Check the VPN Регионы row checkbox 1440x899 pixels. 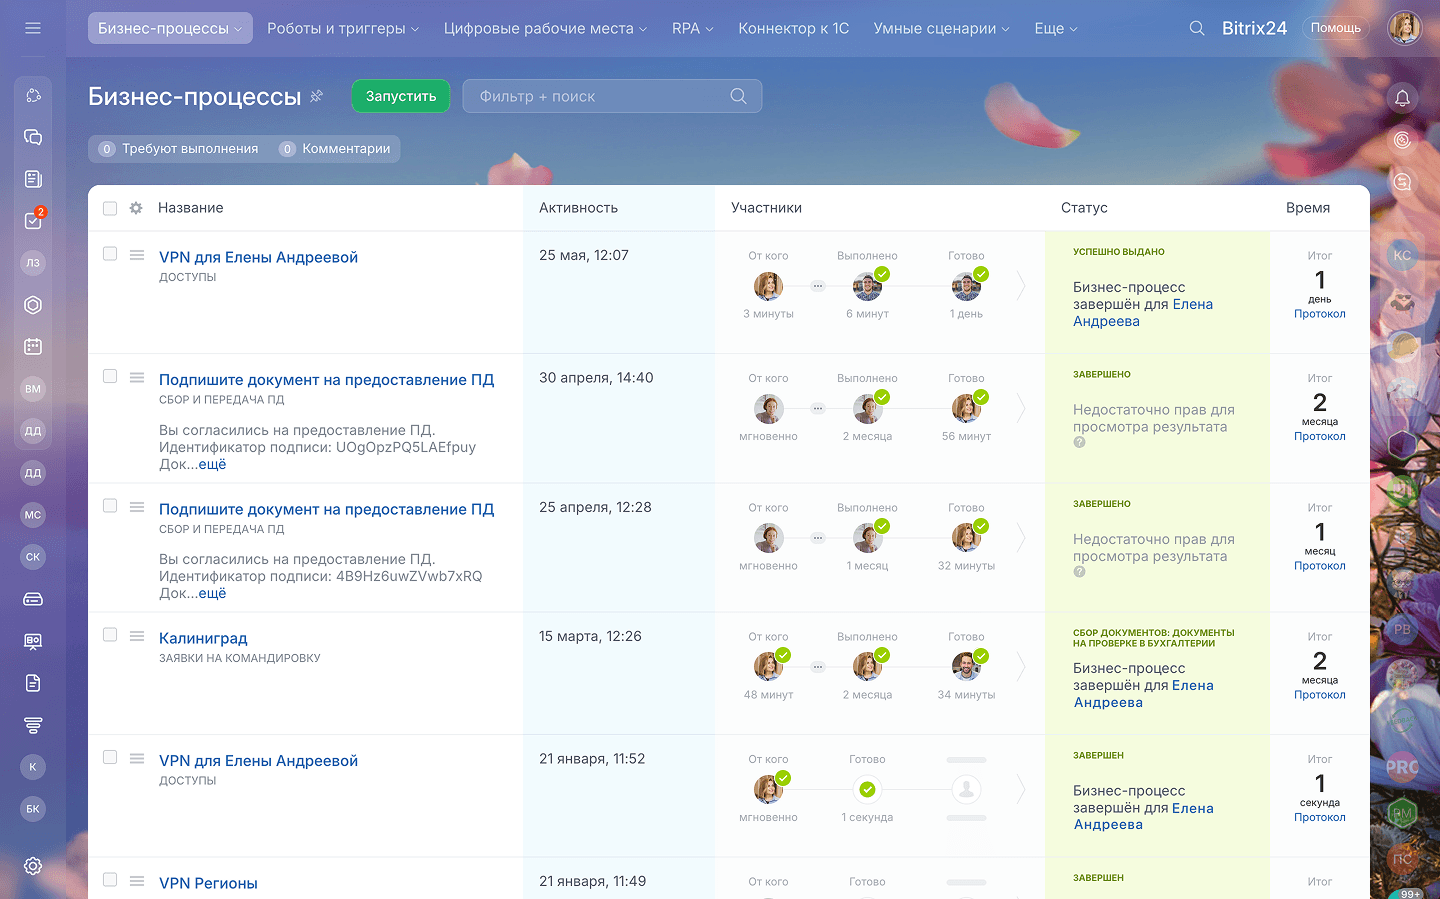pyautogui.click(x=110, y=880)
